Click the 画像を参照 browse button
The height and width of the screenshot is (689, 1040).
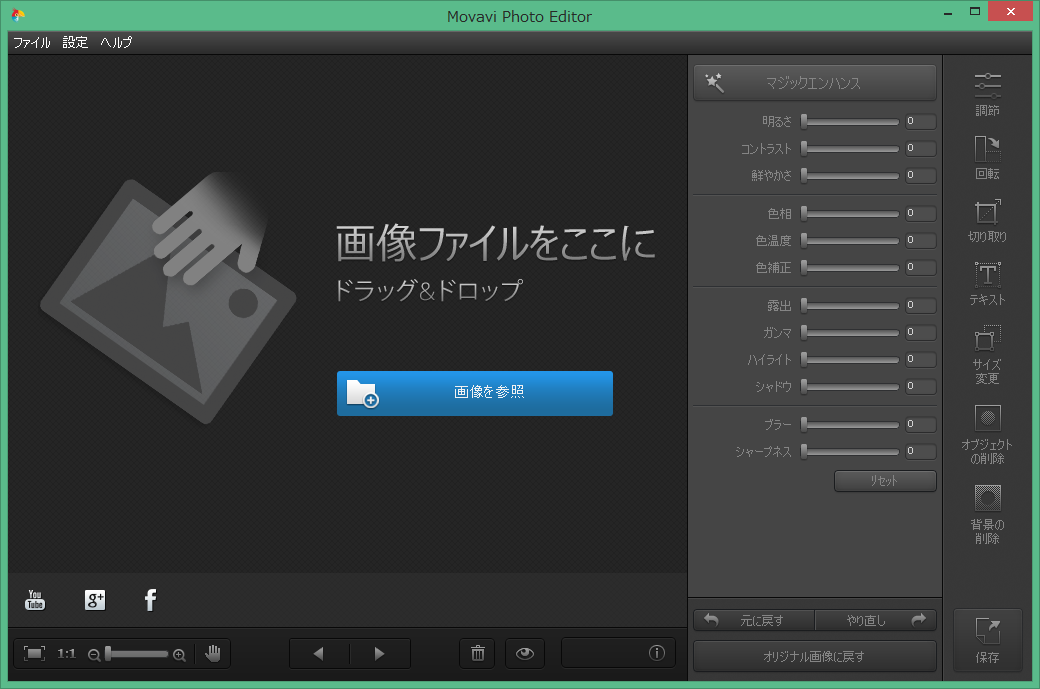(x=474, y=393)
